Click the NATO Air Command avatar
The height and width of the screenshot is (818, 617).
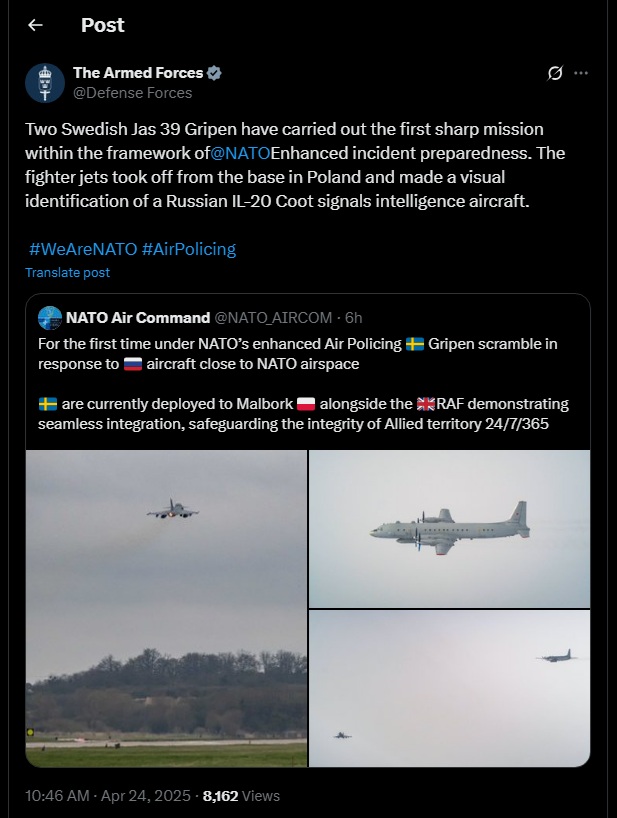49,318
